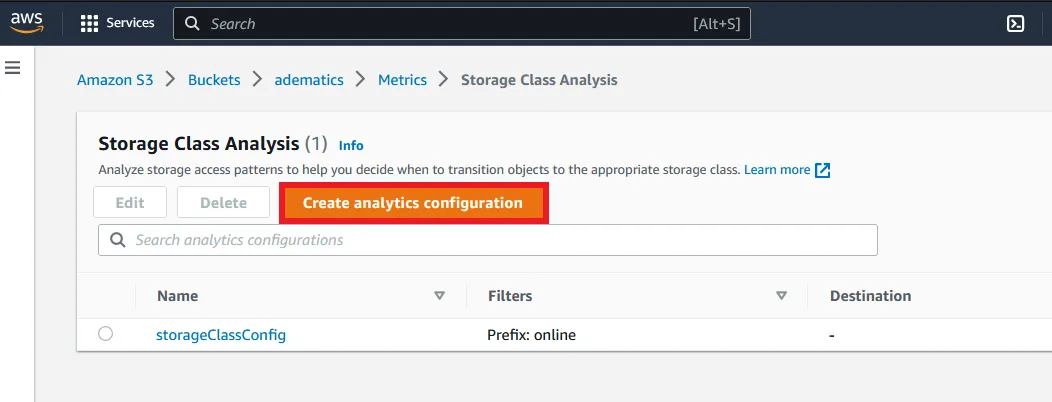The image size is (1052, 402).
Task: Click the magnifier in analytics configurations search
Action: [117, 240]
